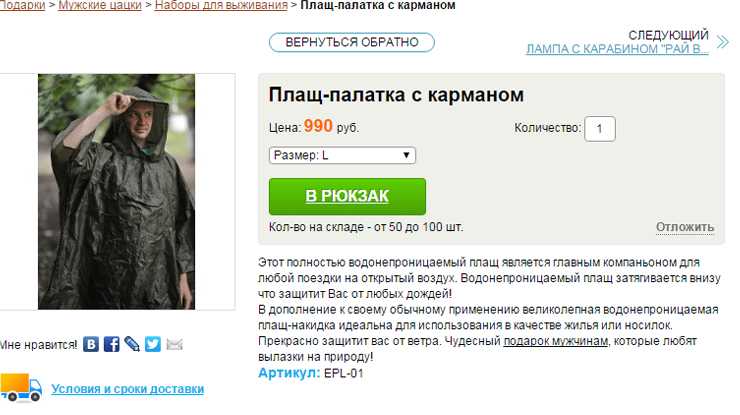Click the Количество quantity field
Screen dimensions: 740x415
click(x=600, y=128)
